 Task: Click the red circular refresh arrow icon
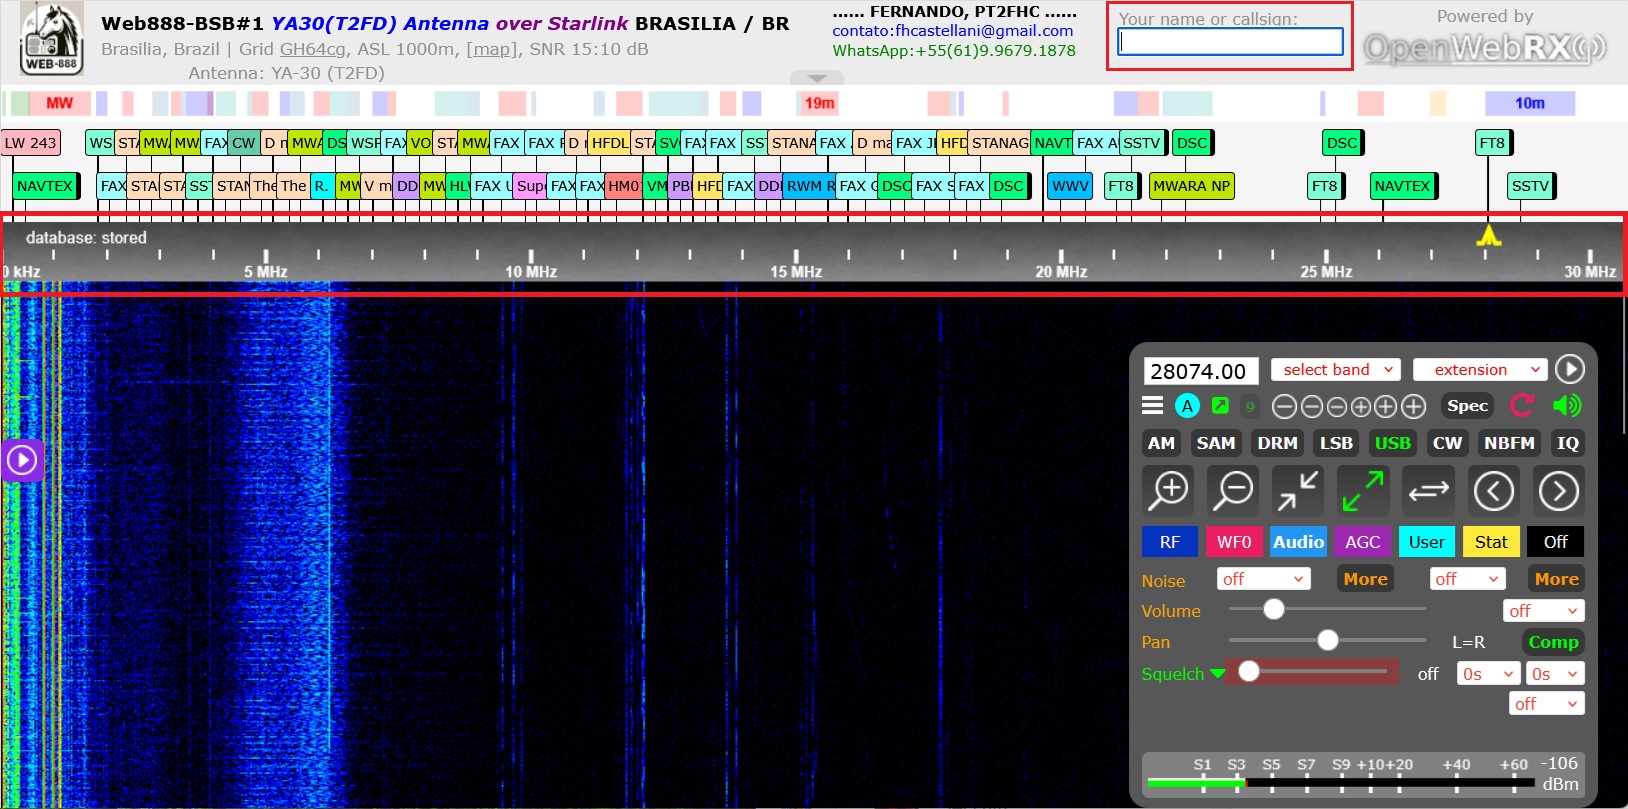(1522, 405)
